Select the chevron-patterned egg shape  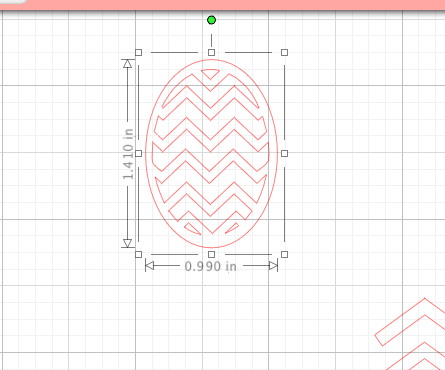coord(211,154)
